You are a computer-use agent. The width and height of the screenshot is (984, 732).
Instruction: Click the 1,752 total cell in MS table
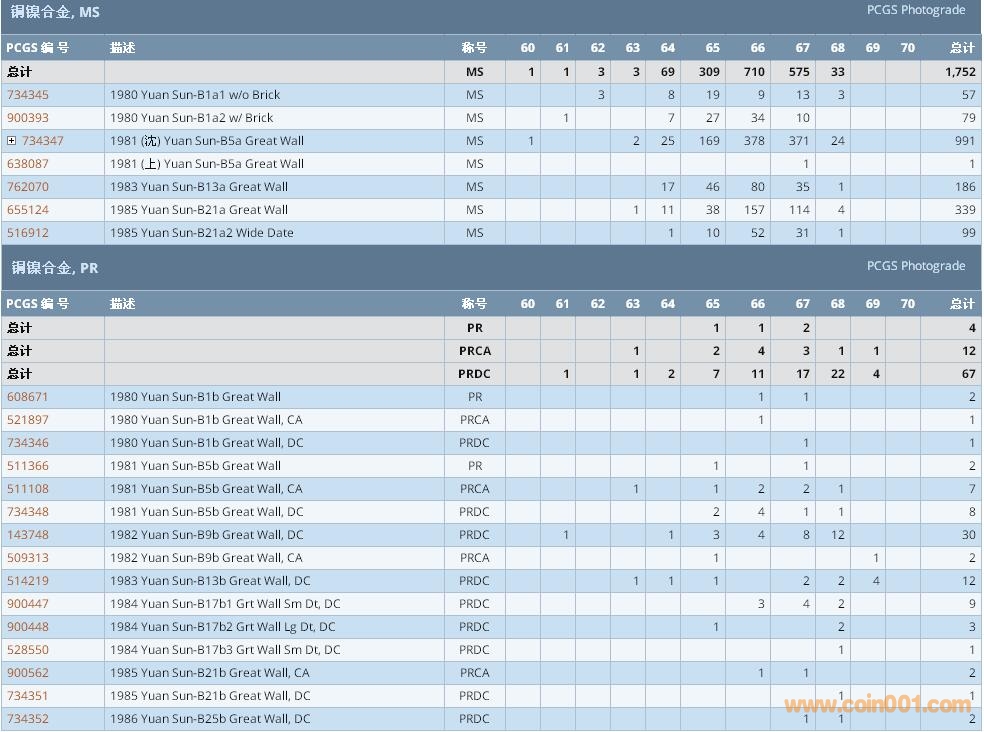click(x=959, y=72)
